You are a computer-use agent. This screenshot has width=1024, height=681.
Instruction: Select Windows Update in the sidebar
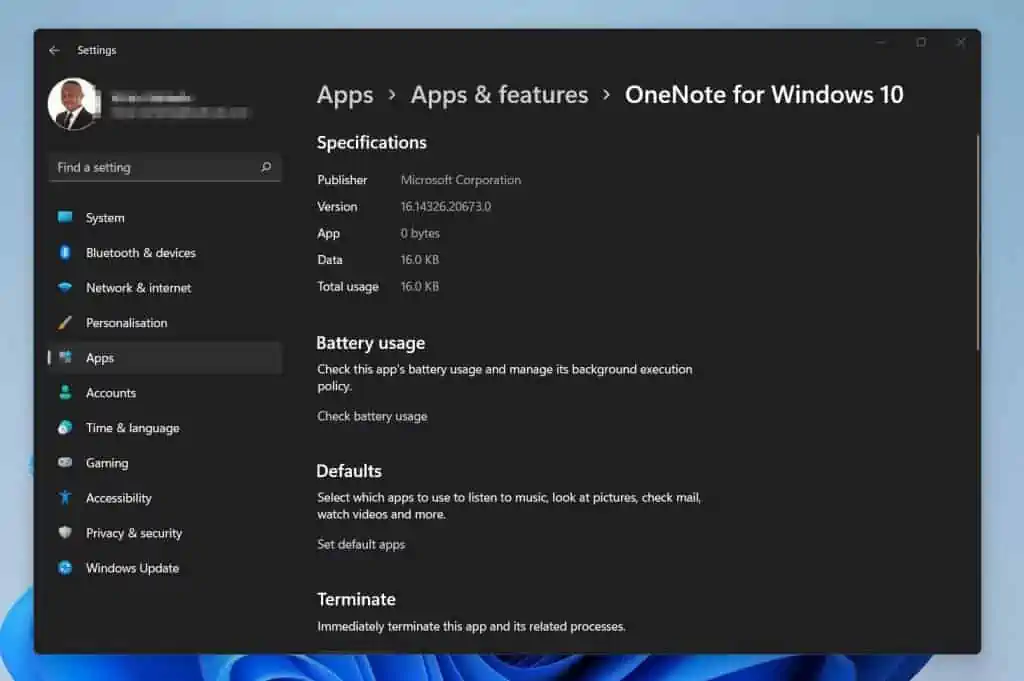click(x=131, y=567)
